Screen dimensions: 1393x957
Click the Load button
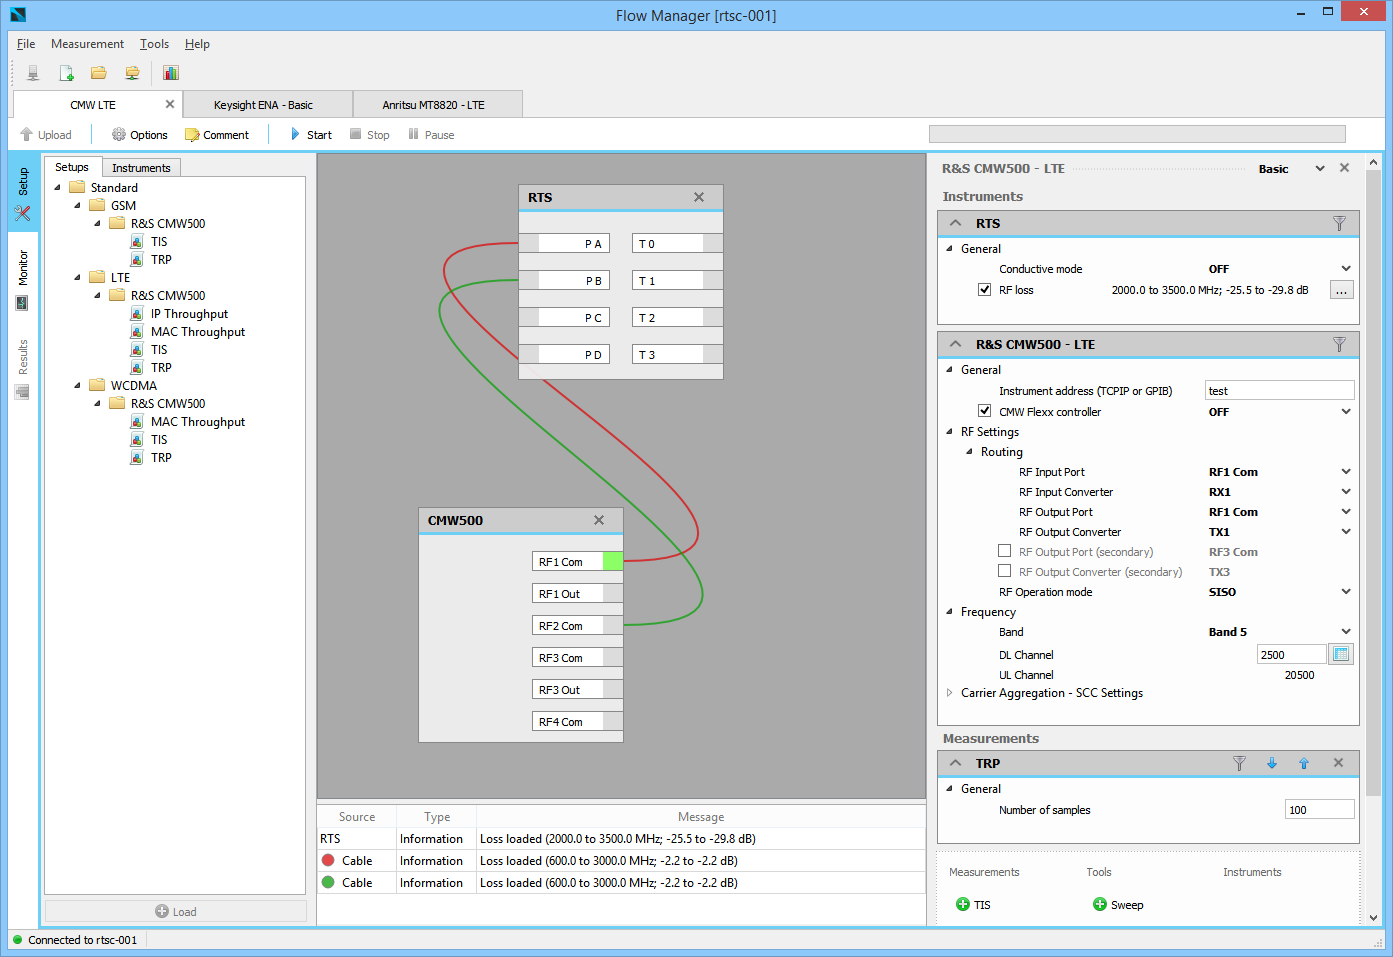(x=176, y=911)
